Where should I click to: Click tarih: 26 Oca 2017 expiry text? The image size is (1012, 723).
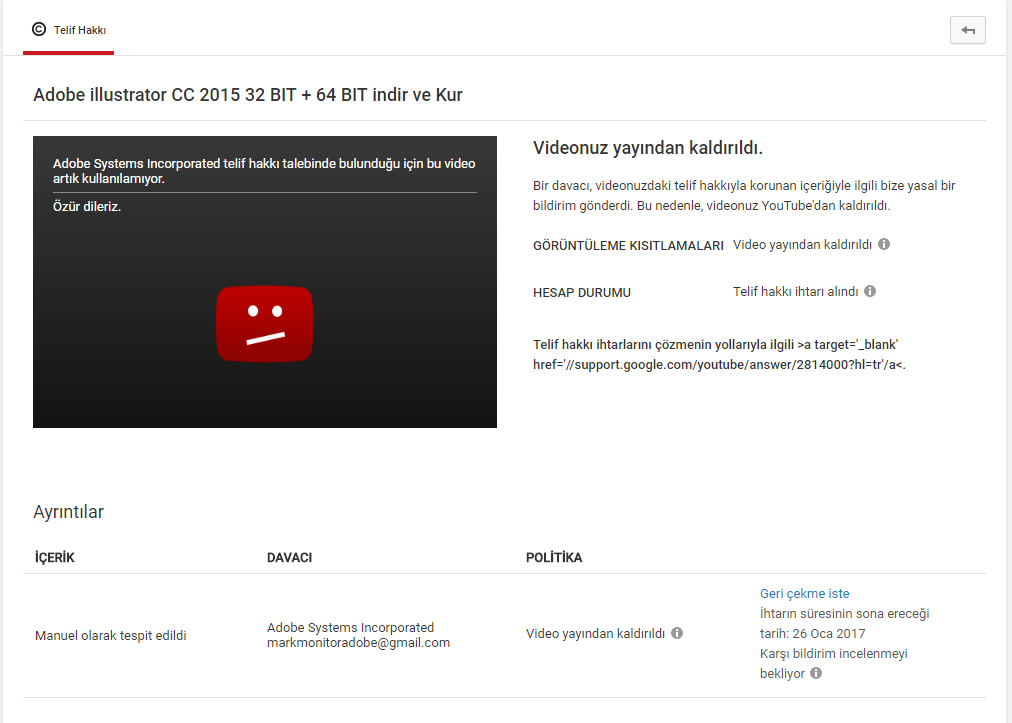[813, 633]
